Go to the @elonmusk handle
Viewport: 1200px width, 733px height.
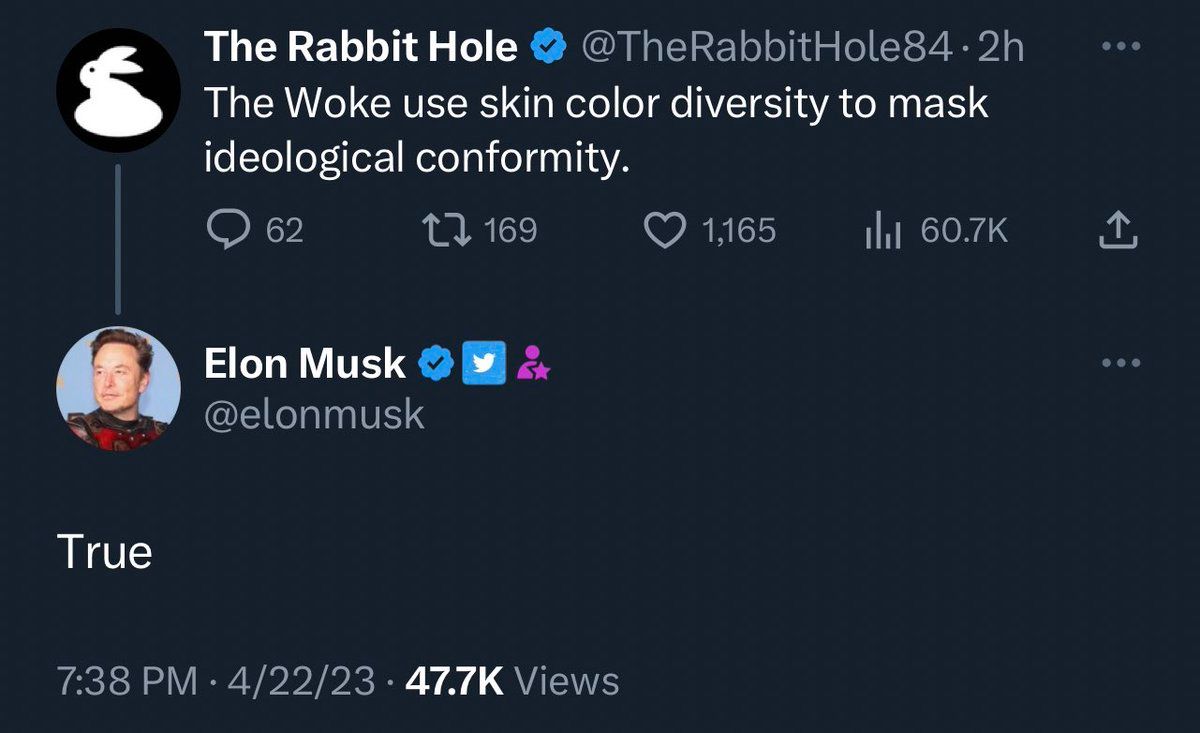[314, 414]
